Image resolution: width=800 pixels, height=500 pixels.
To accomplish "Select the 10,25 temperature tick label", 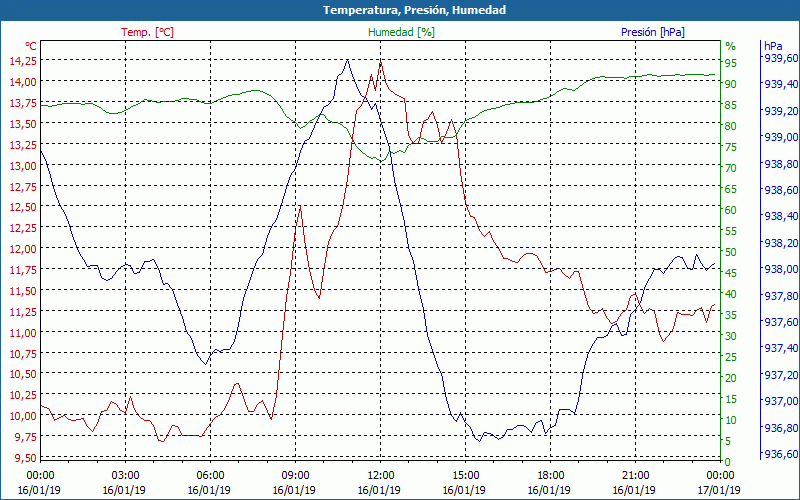I will click(x=23, y=394).
